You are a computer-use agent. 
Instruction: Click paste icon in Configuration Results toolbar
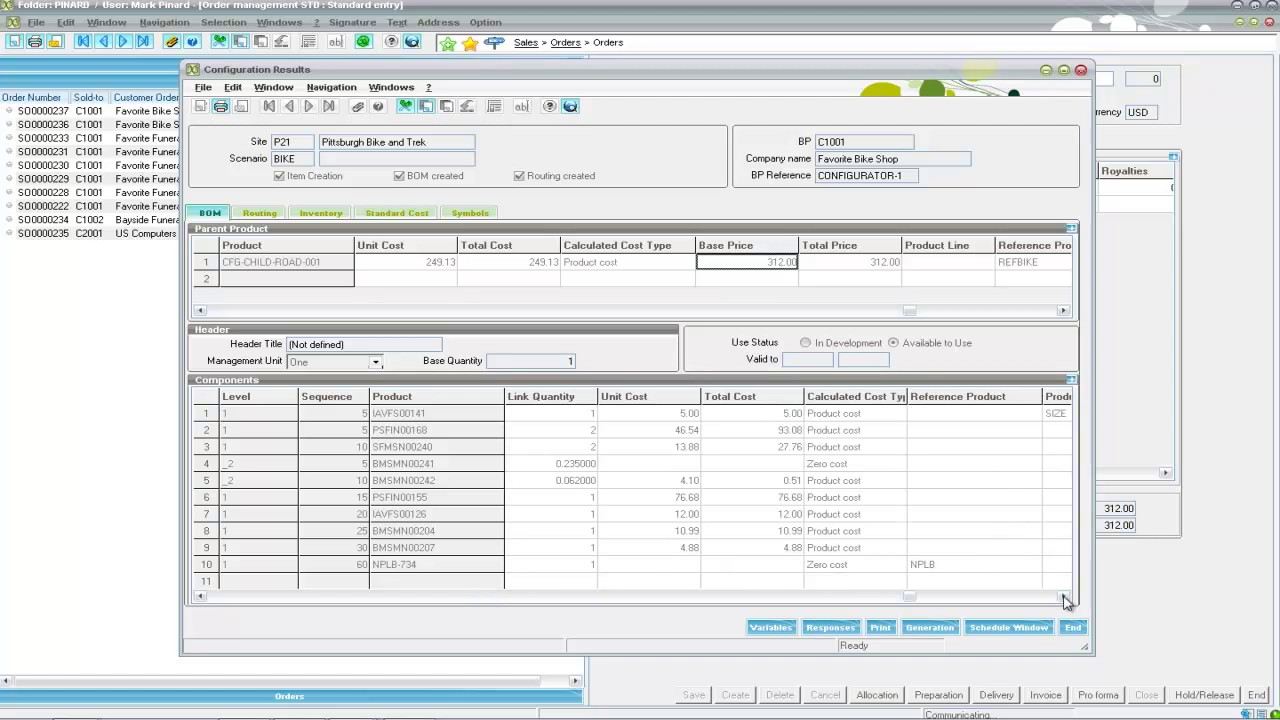point(446,106)
